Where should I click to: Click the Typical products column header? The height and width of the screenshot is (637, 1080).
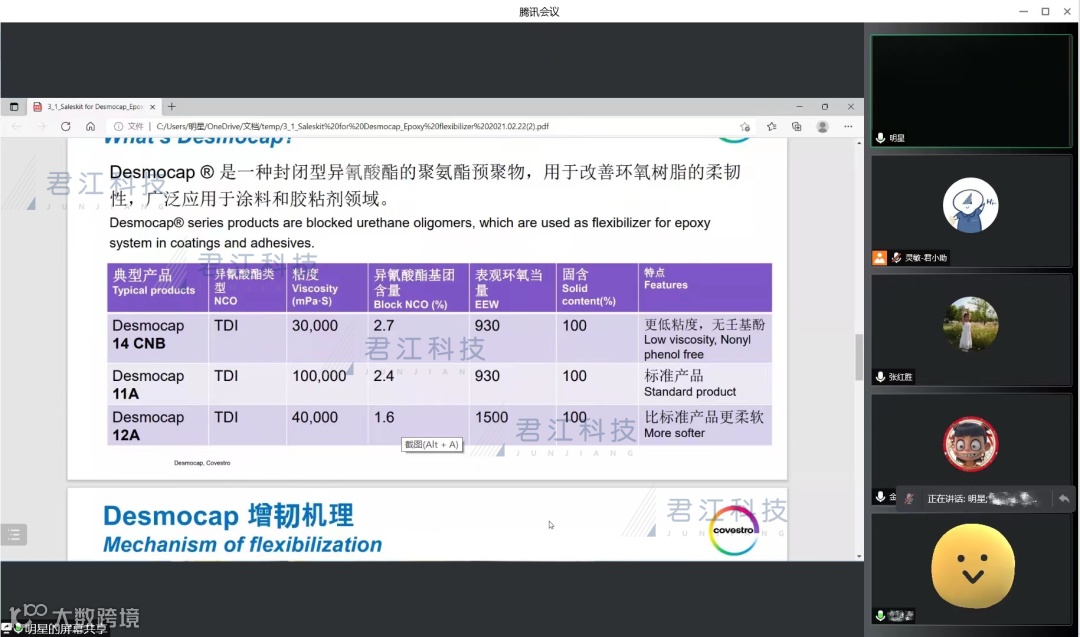(x=157, y=288)
